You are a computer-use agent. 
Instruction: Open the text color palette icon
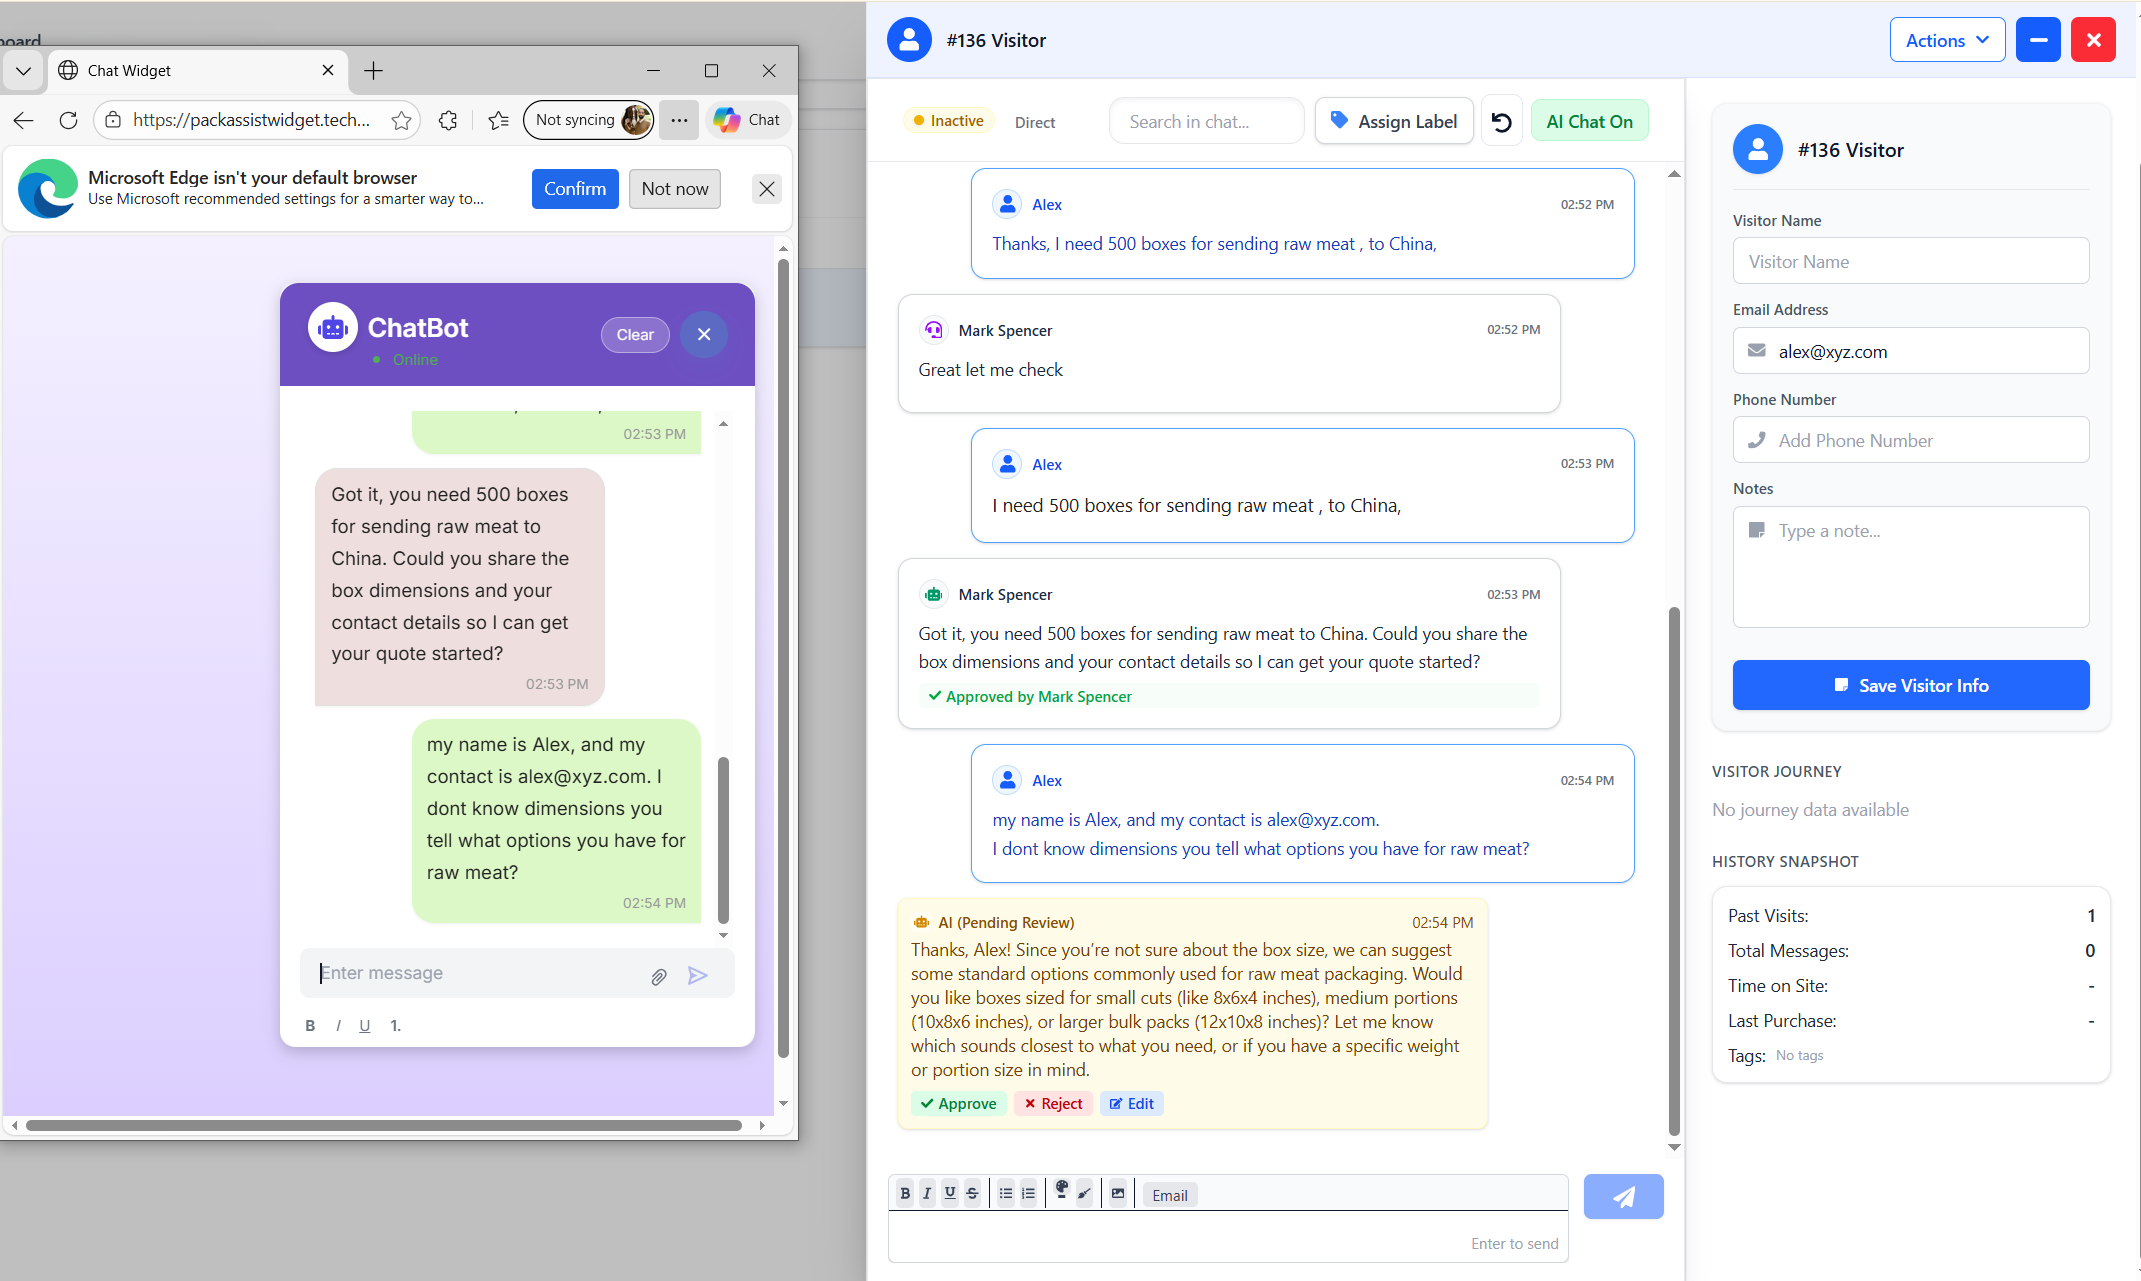coord(1062,1191)
